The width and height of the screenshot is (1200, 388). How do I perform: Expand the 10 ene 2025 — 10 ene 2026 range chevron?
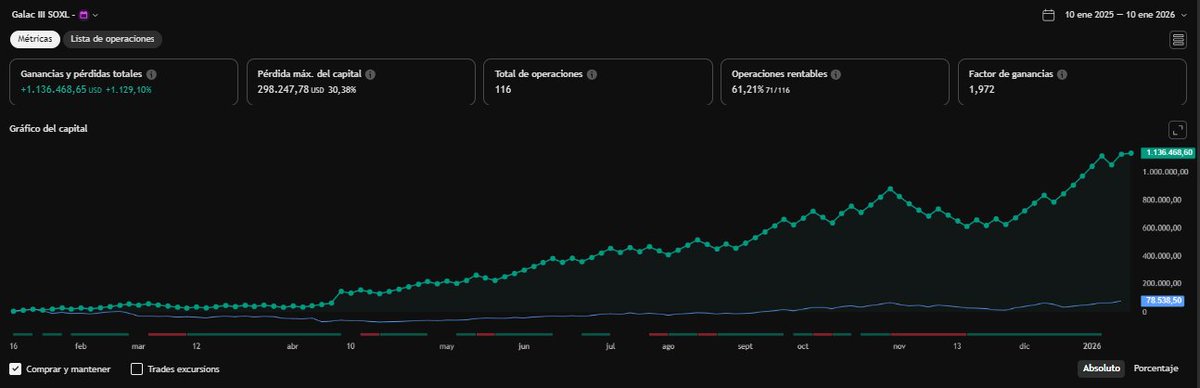(1185, 15)
